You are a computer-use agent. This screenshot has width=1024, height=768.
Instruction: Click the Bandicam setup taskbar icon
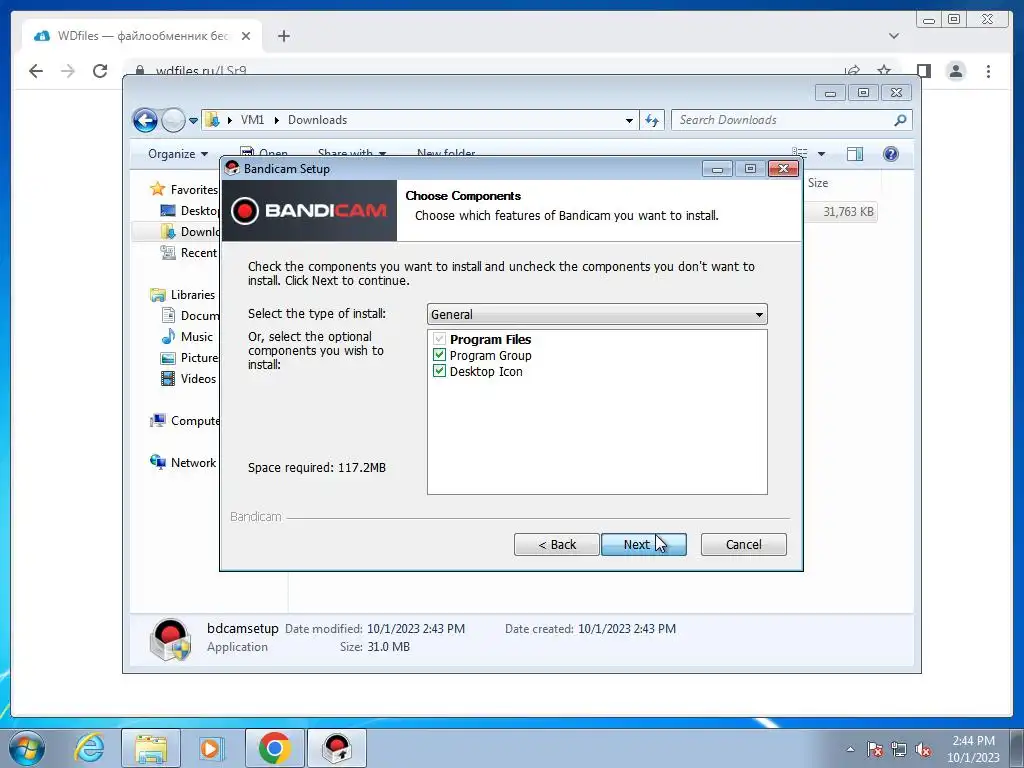(337, 748)
